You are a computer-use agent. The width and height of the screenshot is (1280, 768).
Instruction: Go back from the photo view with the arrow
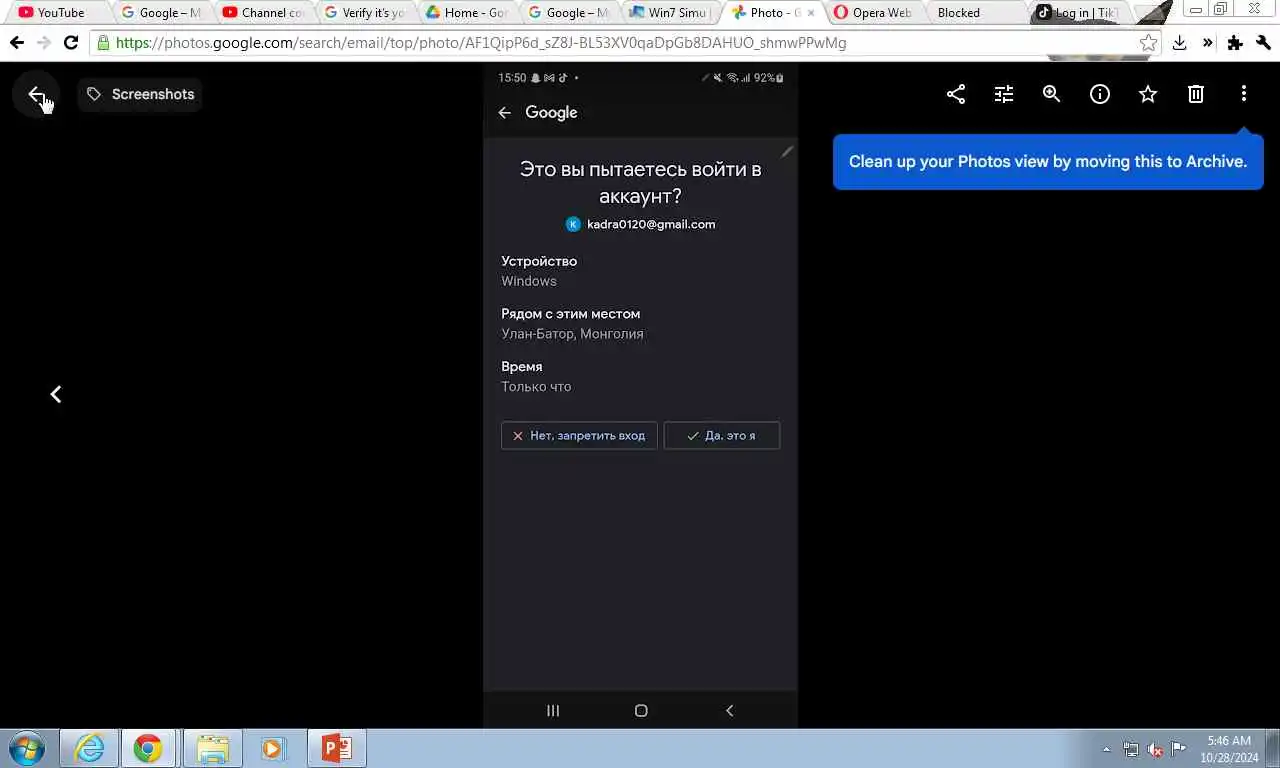click(x=36, y=95)
